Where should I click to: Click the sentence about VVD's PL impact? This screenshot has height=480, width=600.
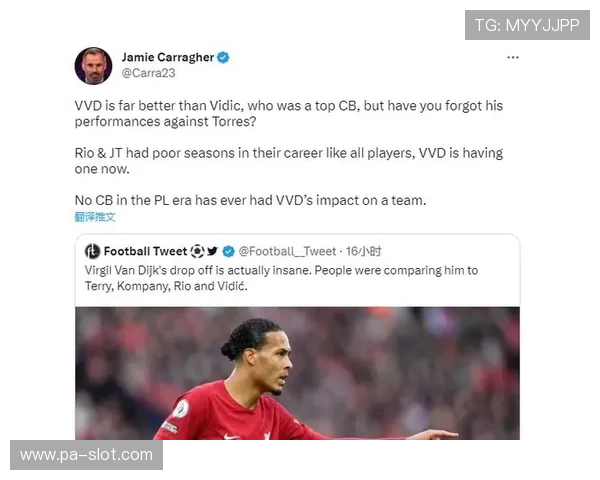coord(250,200)
